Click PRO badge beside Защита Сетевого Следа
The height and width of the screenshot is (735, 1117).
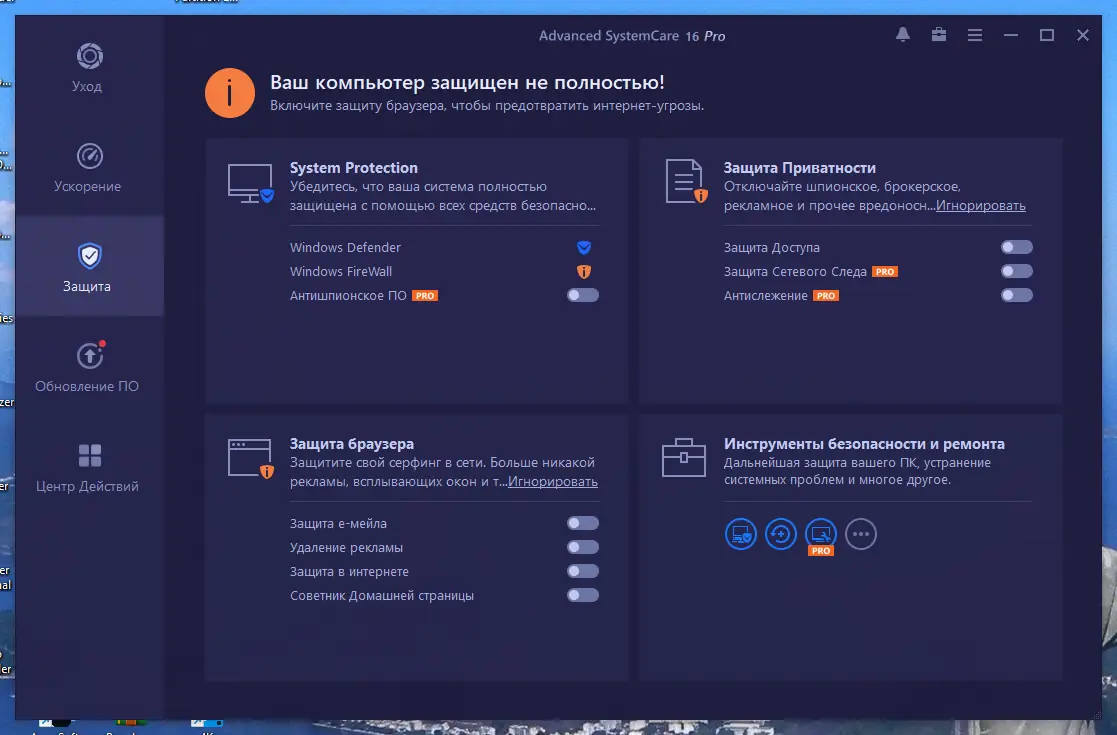pyautogui.click(x=885, y=271)
